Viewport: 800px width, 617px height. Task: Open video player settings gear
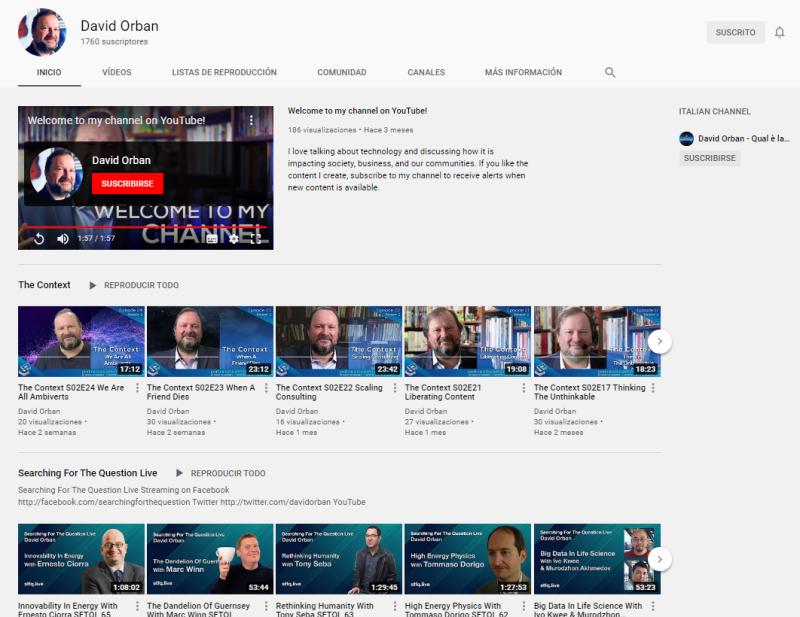234,238
